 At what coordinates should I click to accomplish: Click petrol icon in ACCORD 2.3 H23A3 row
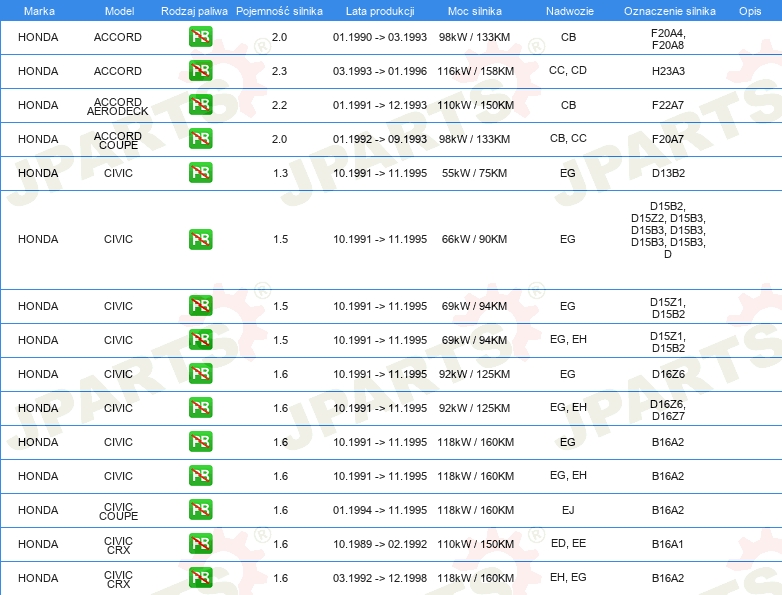tap(200, 71)
